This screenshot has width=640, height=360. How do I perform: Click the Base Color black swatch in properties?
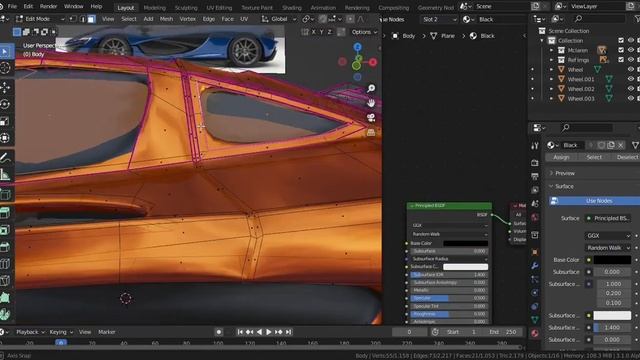pyautogui.click(x=612, y=260)
